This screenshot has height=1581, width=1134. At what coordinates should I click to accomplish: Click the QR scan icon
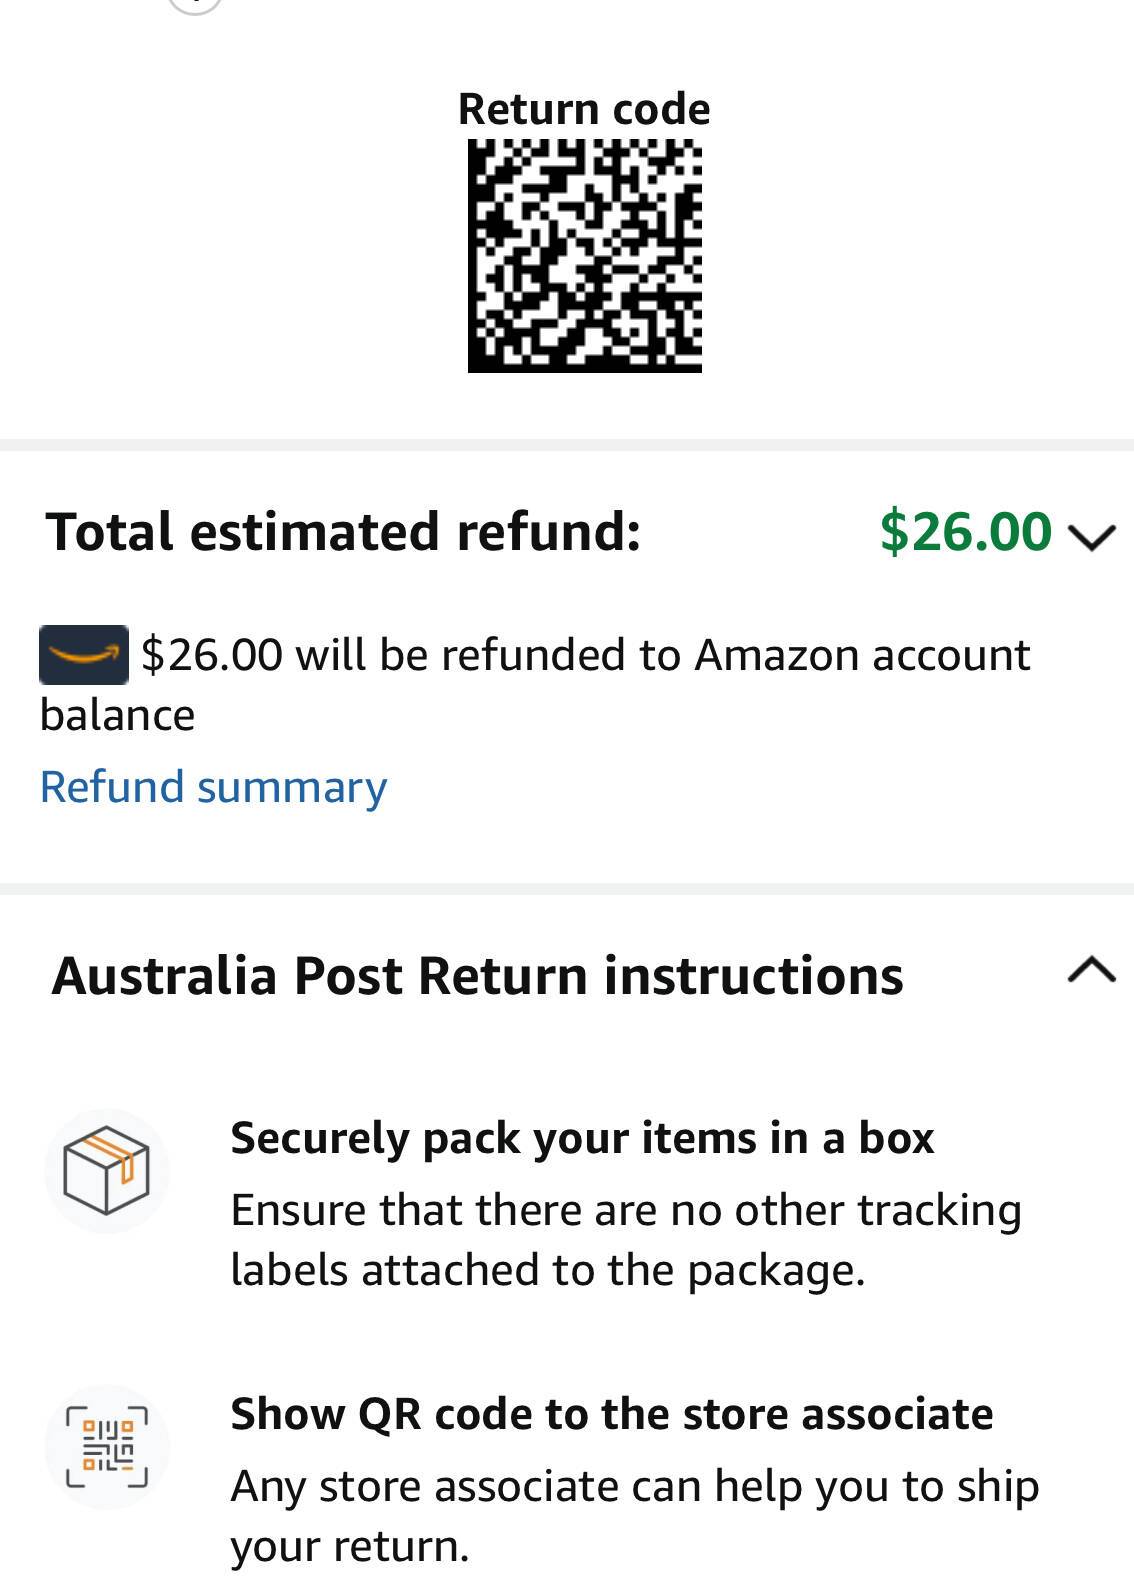(106, 1446)
